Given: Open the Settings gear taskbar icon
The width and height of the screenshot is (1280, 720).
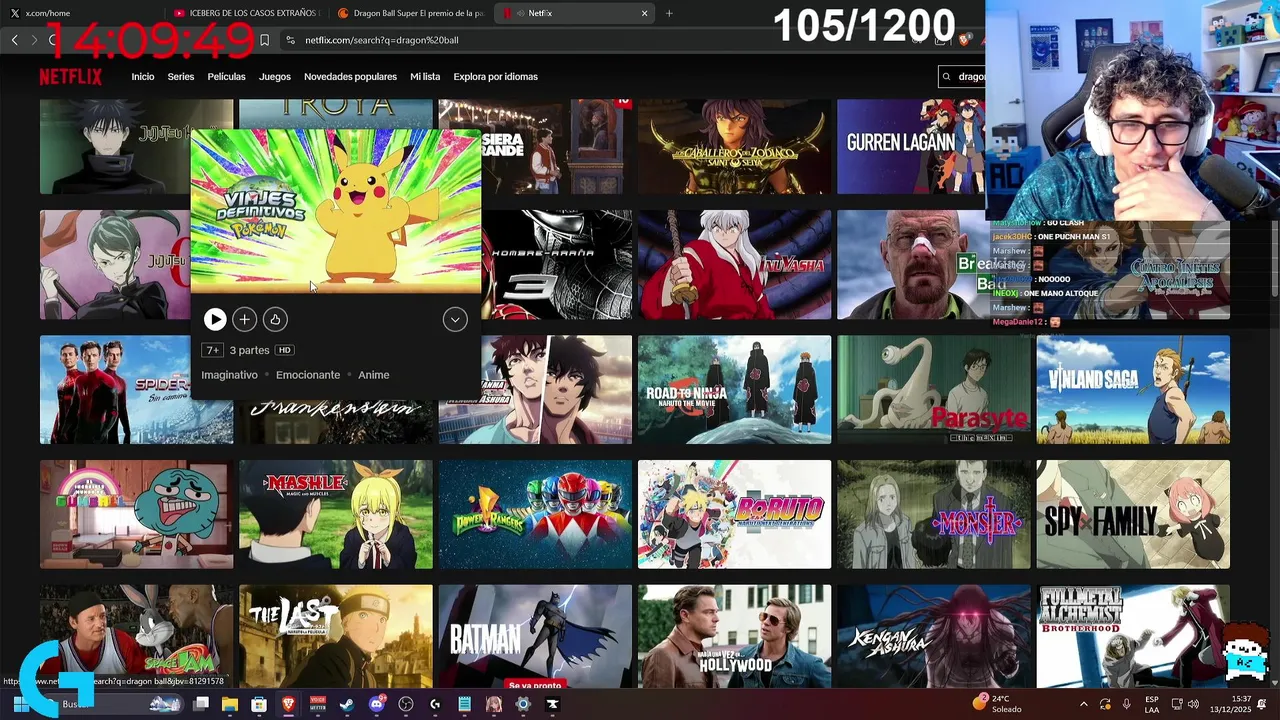Looking at the screenshot, I should pyautogui.click(x=522, y=704).
